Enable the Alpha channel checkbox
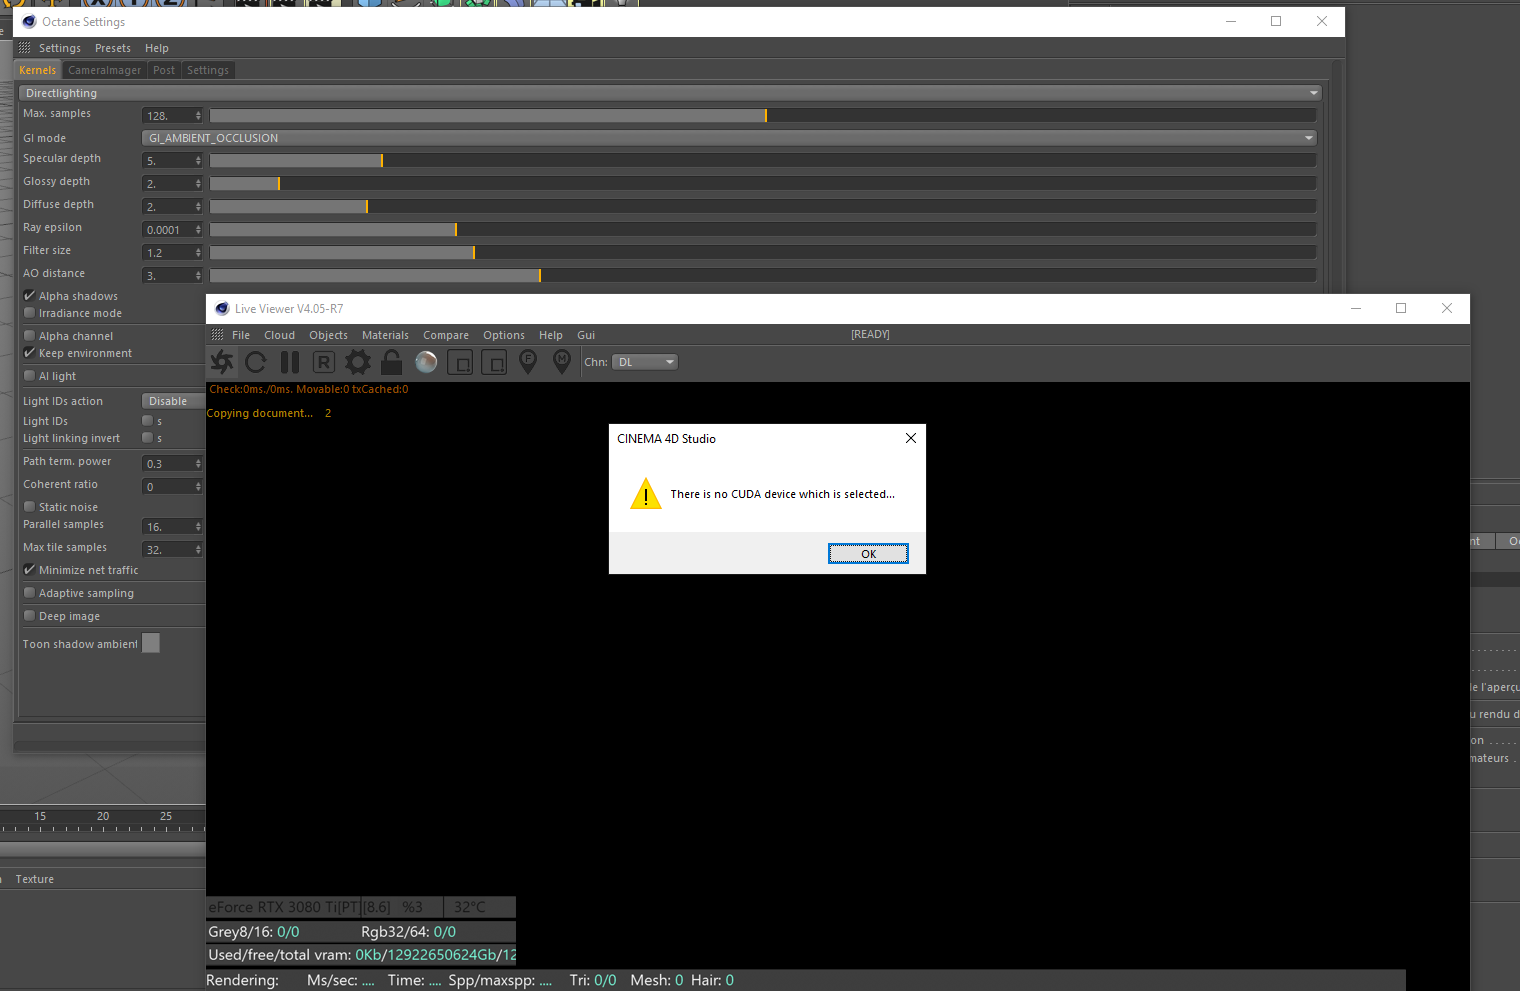Image resolution: width=1520 pixels, height=991 pixels. (30, 336)
